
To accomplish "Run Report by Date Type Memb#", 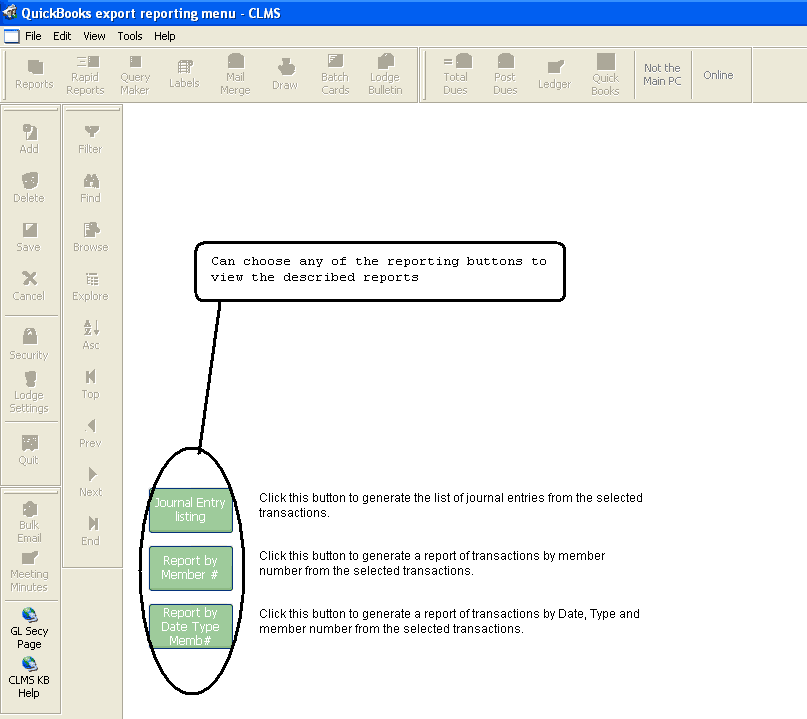I will click(190, 626).
